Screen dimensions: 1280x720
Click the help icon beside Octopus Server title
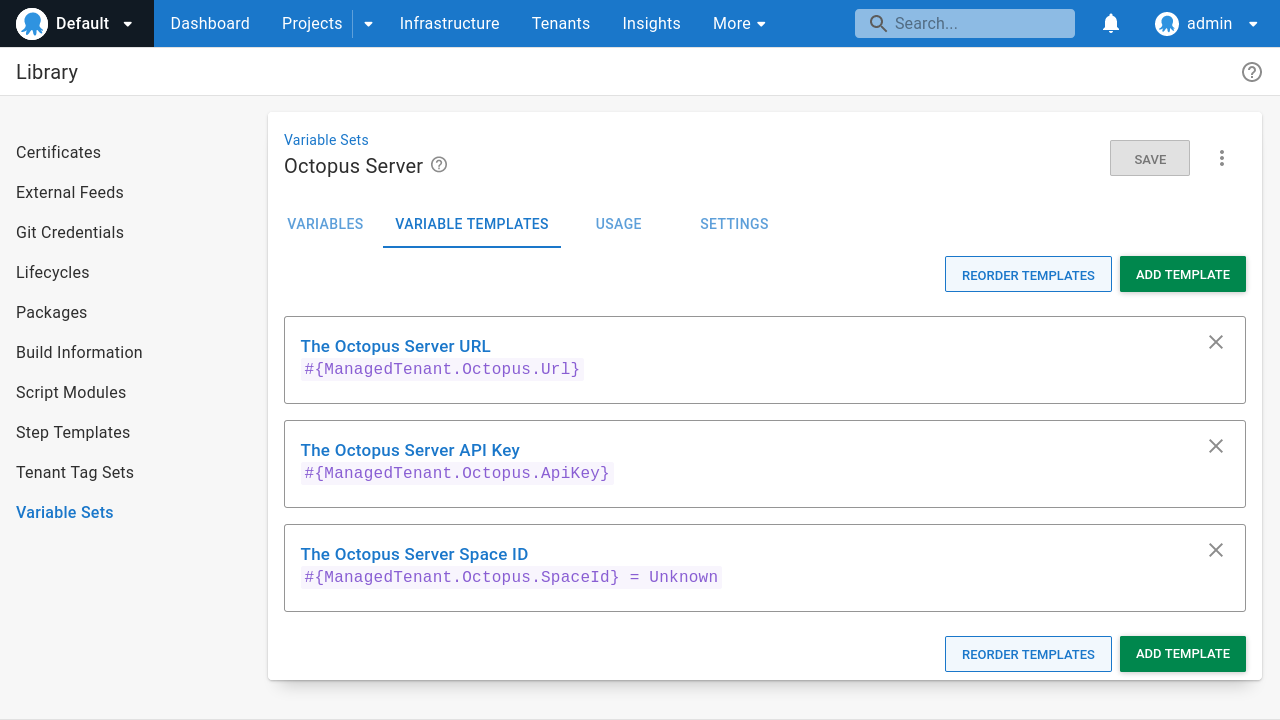click(439, 165)
